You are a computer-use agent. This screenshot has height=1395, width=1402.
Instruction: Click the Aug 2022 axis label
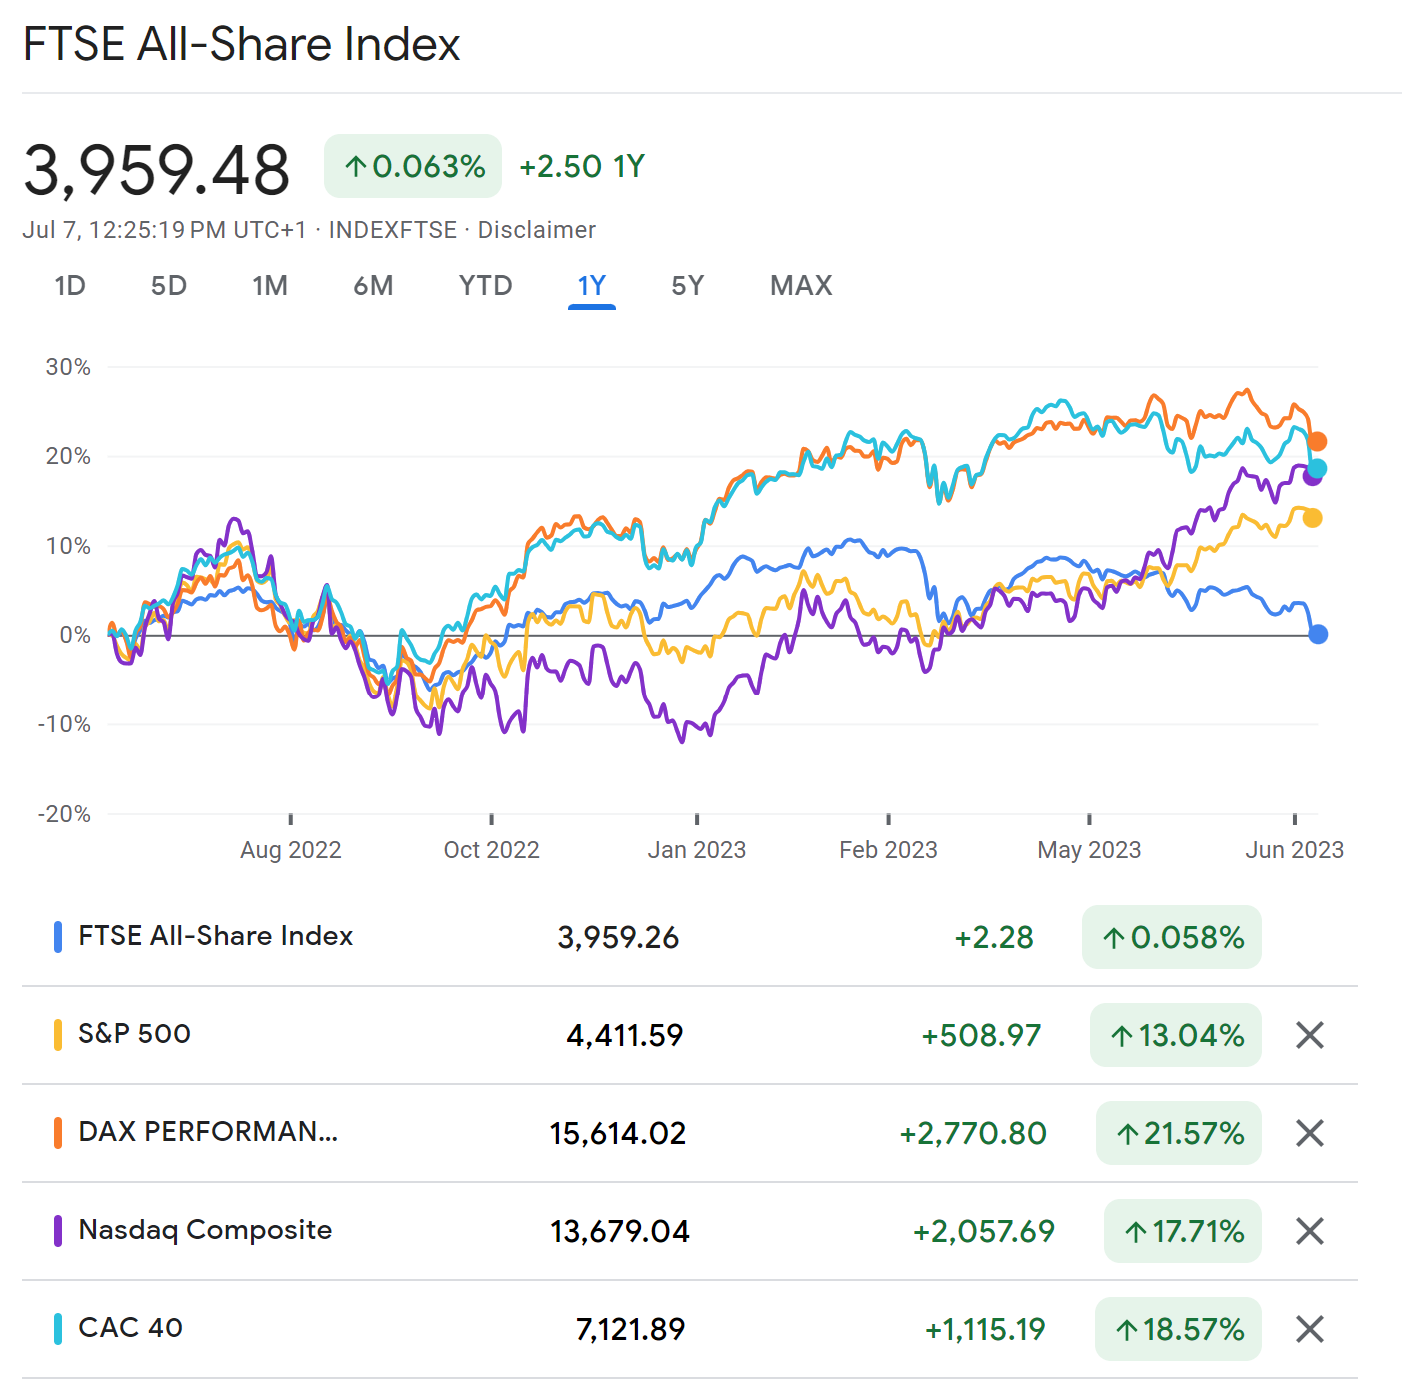(291, 850)
